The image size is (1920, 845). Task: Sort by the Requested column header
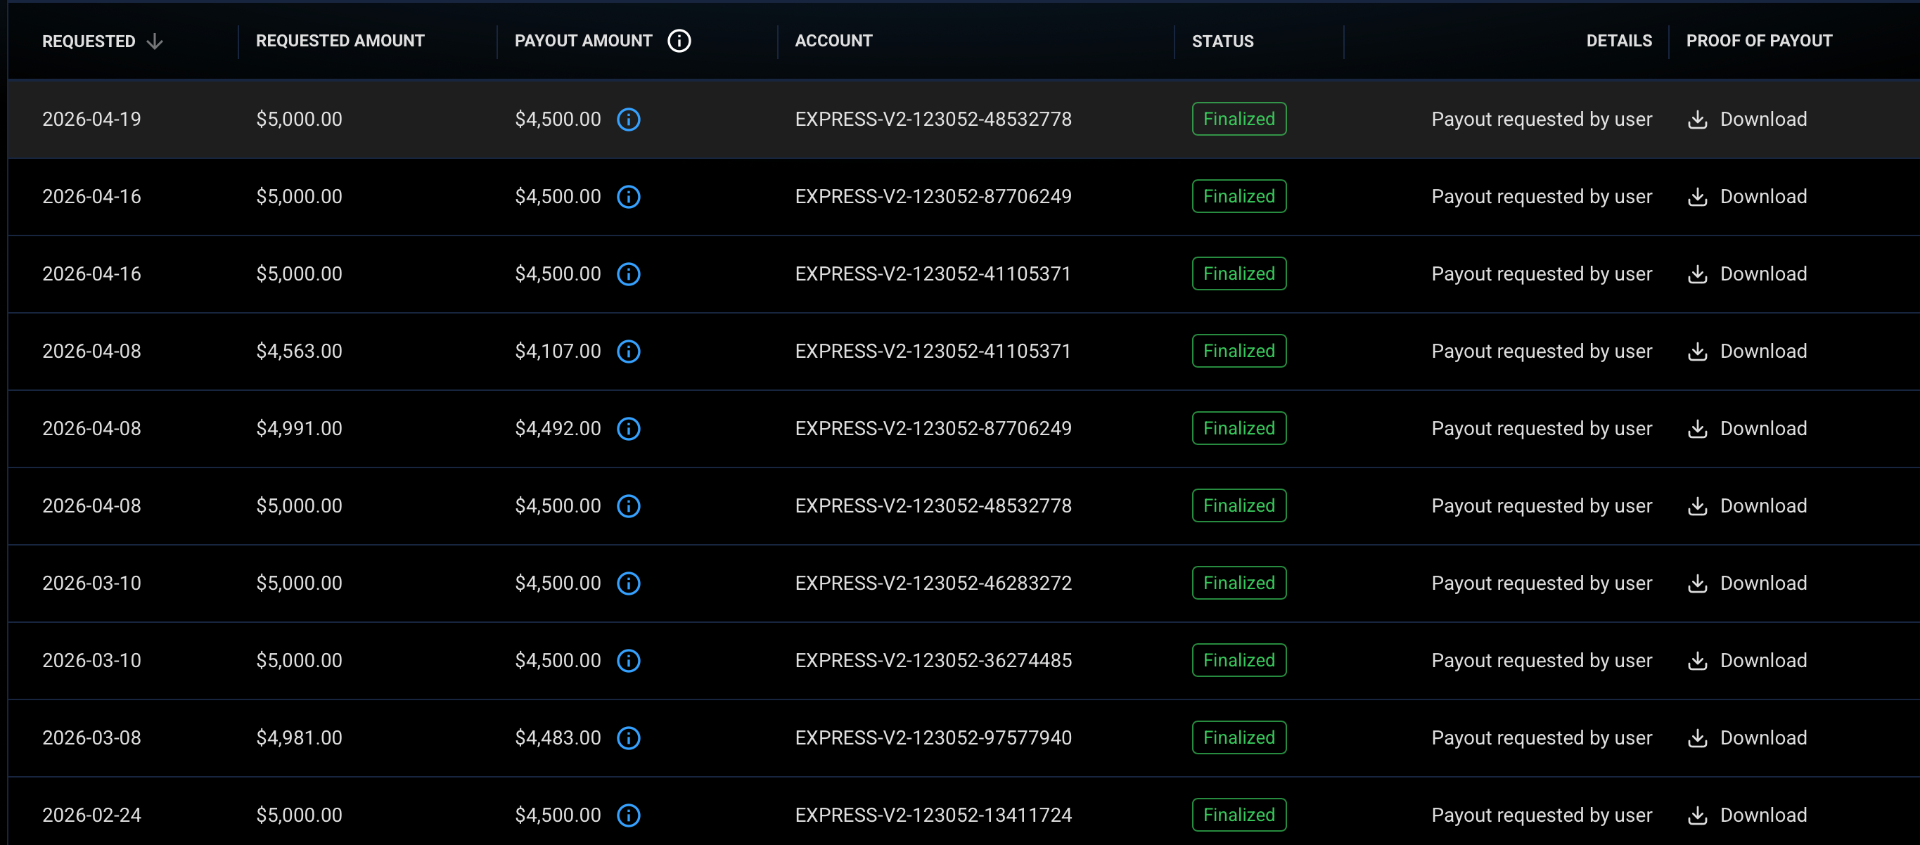coord(88,41)
